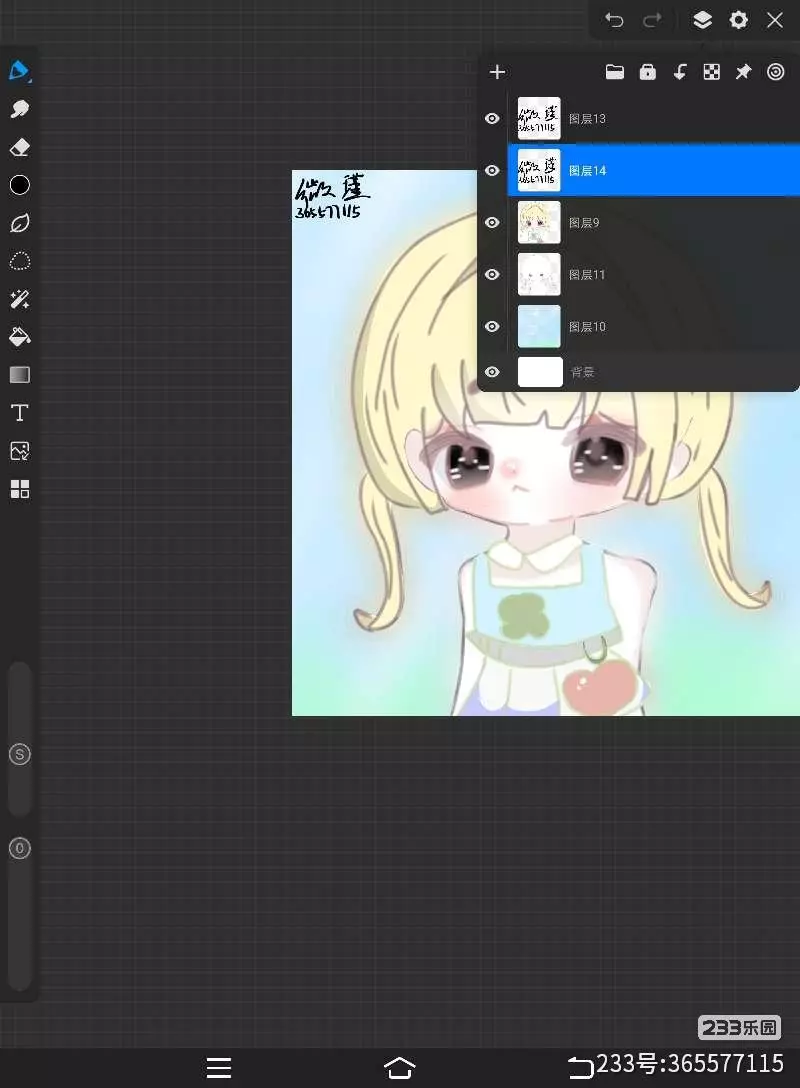Screen dimensions: 800x1088
Task: Tap the Android home button
Action: pos(400,1068)
